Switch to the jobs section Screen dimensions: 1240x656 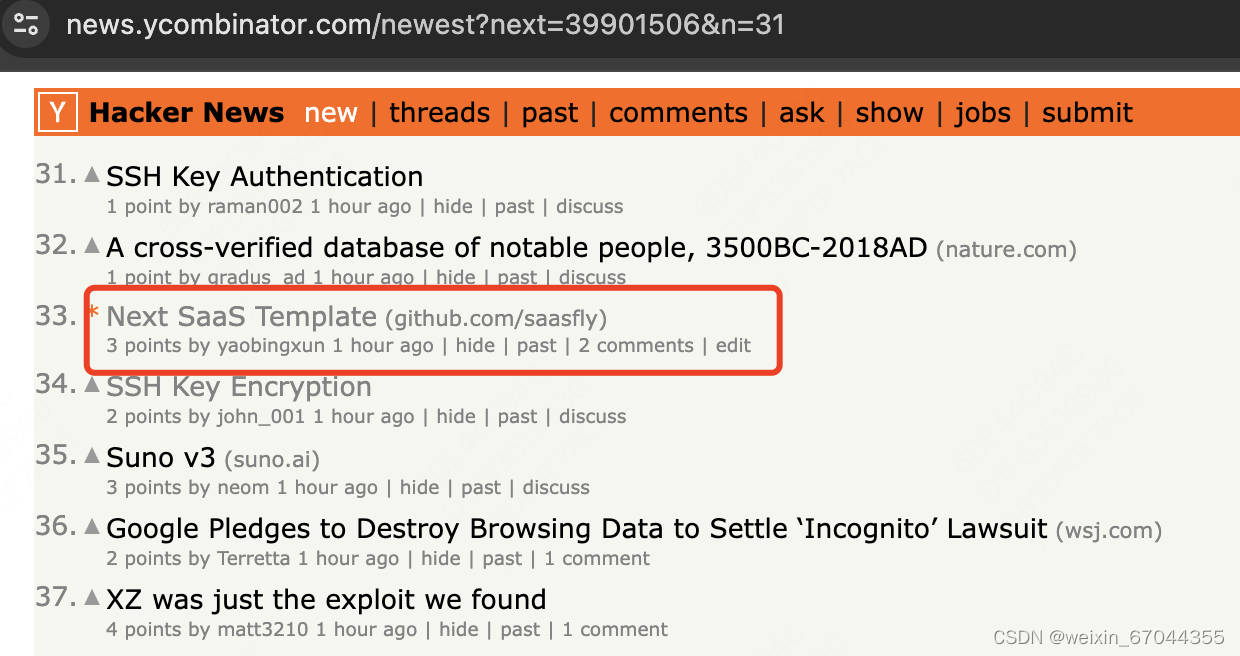point(982,112)
